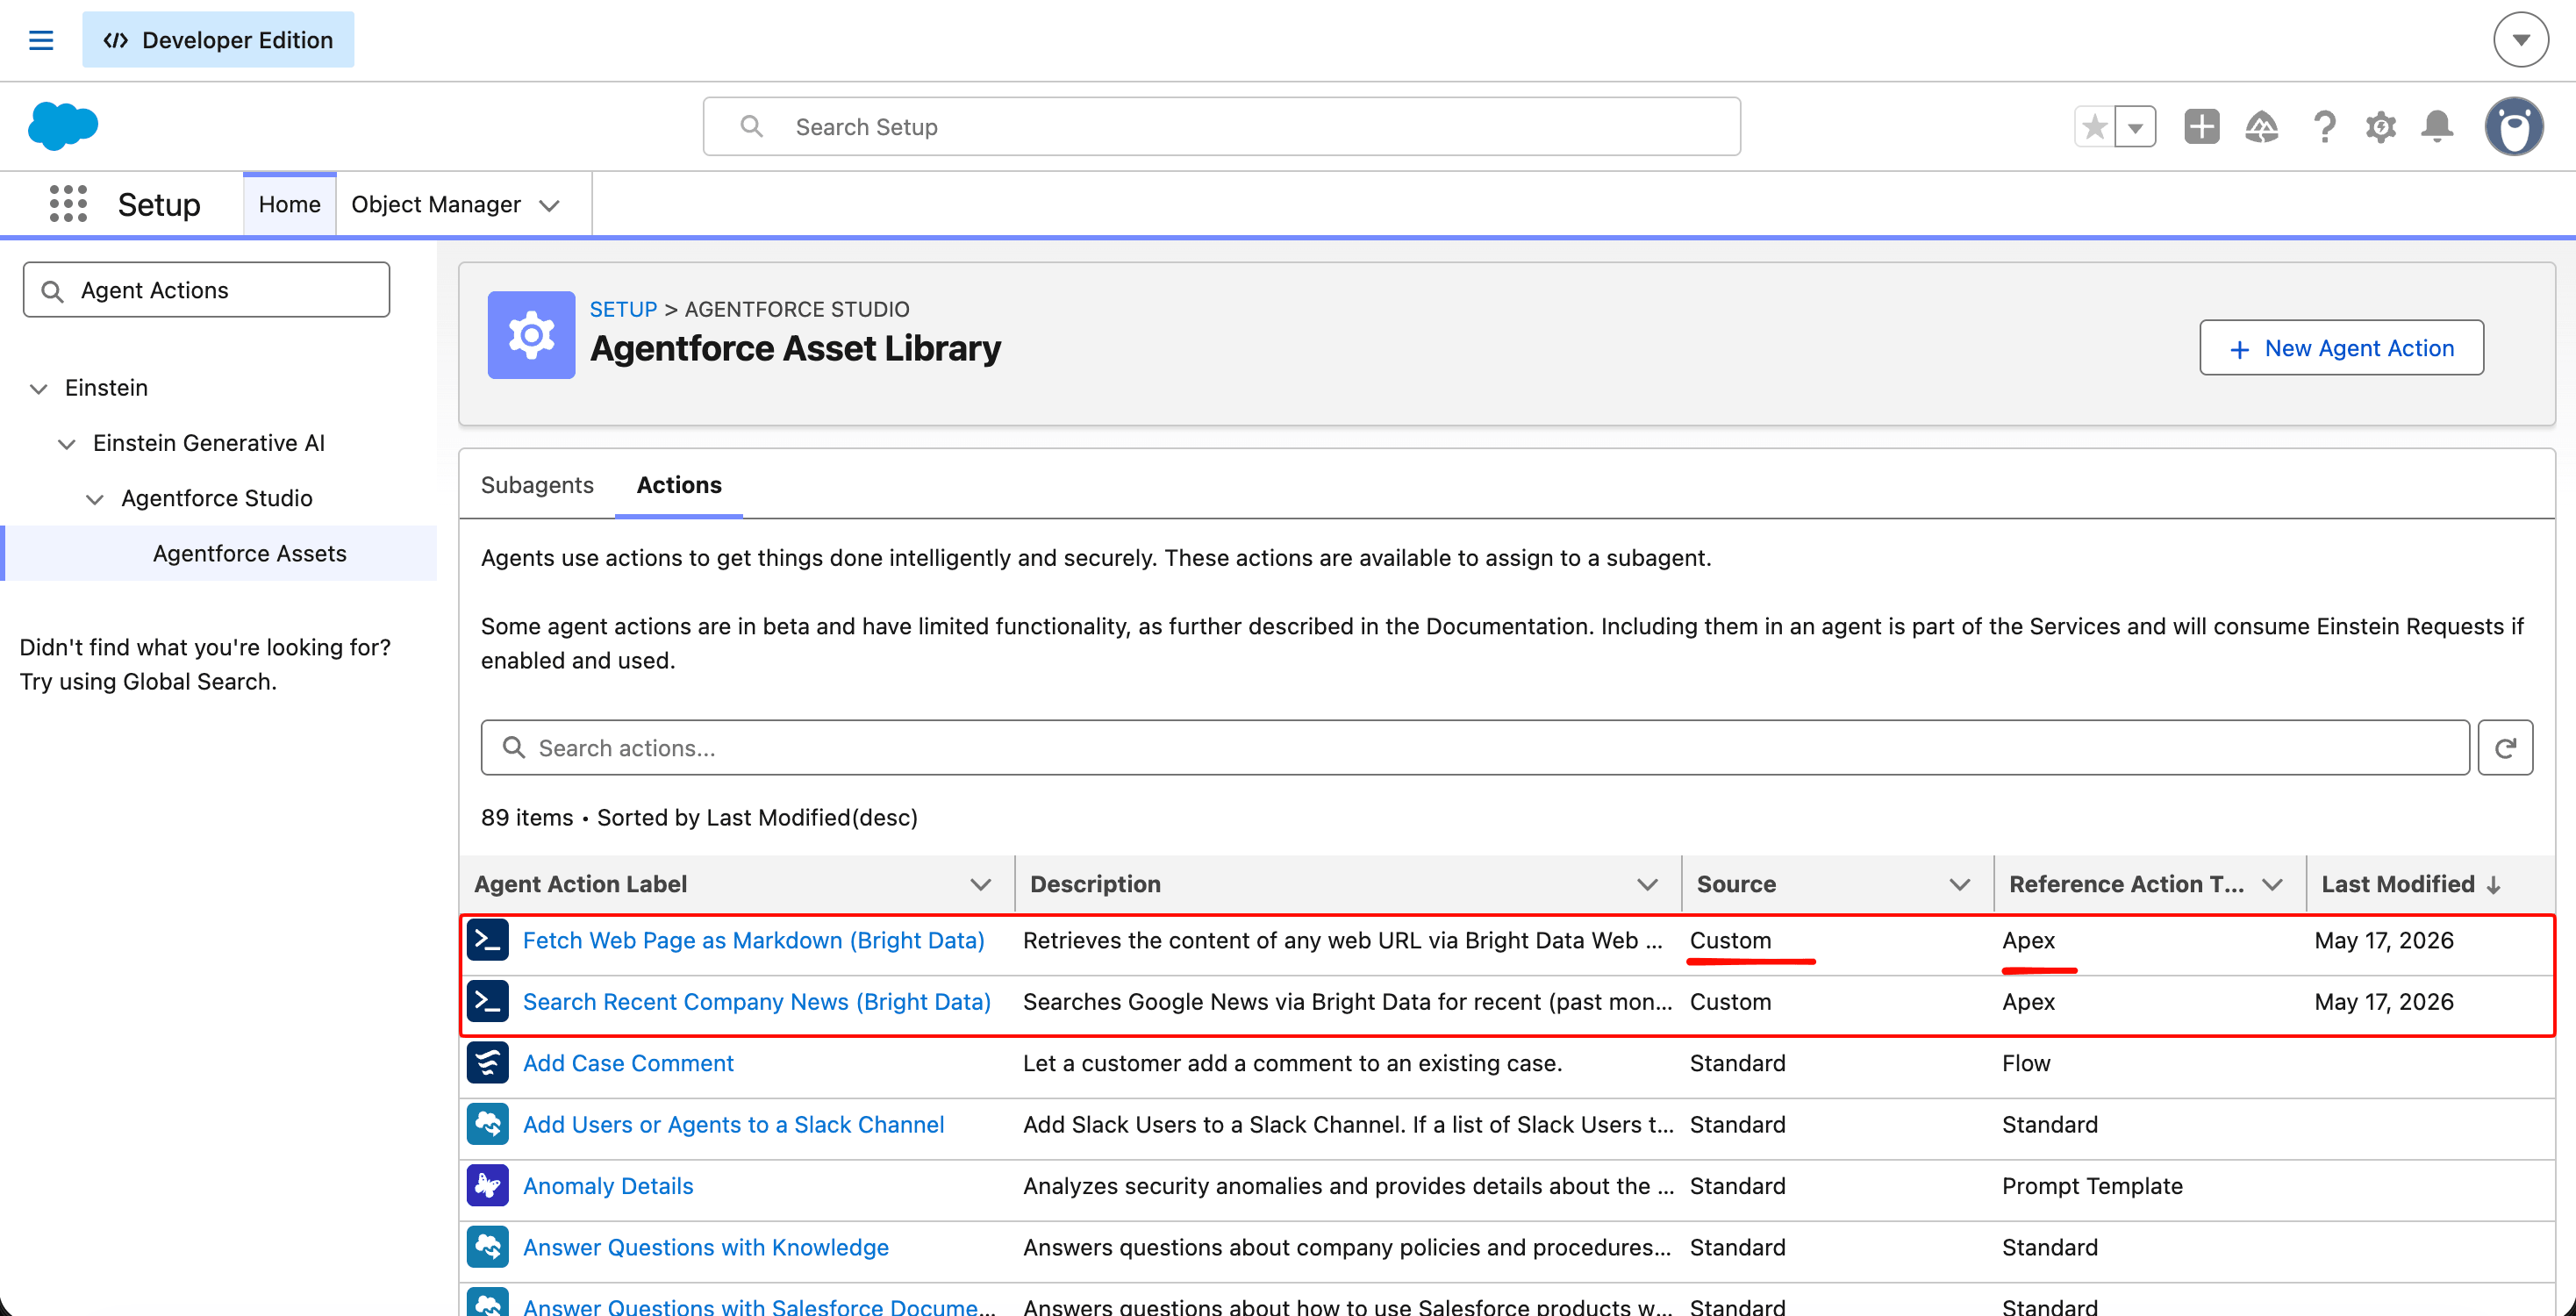Click the Agent Actions quick find box
This screenshot has height=1316, width=2576.
pyautogui.click(x=207, y=290)
